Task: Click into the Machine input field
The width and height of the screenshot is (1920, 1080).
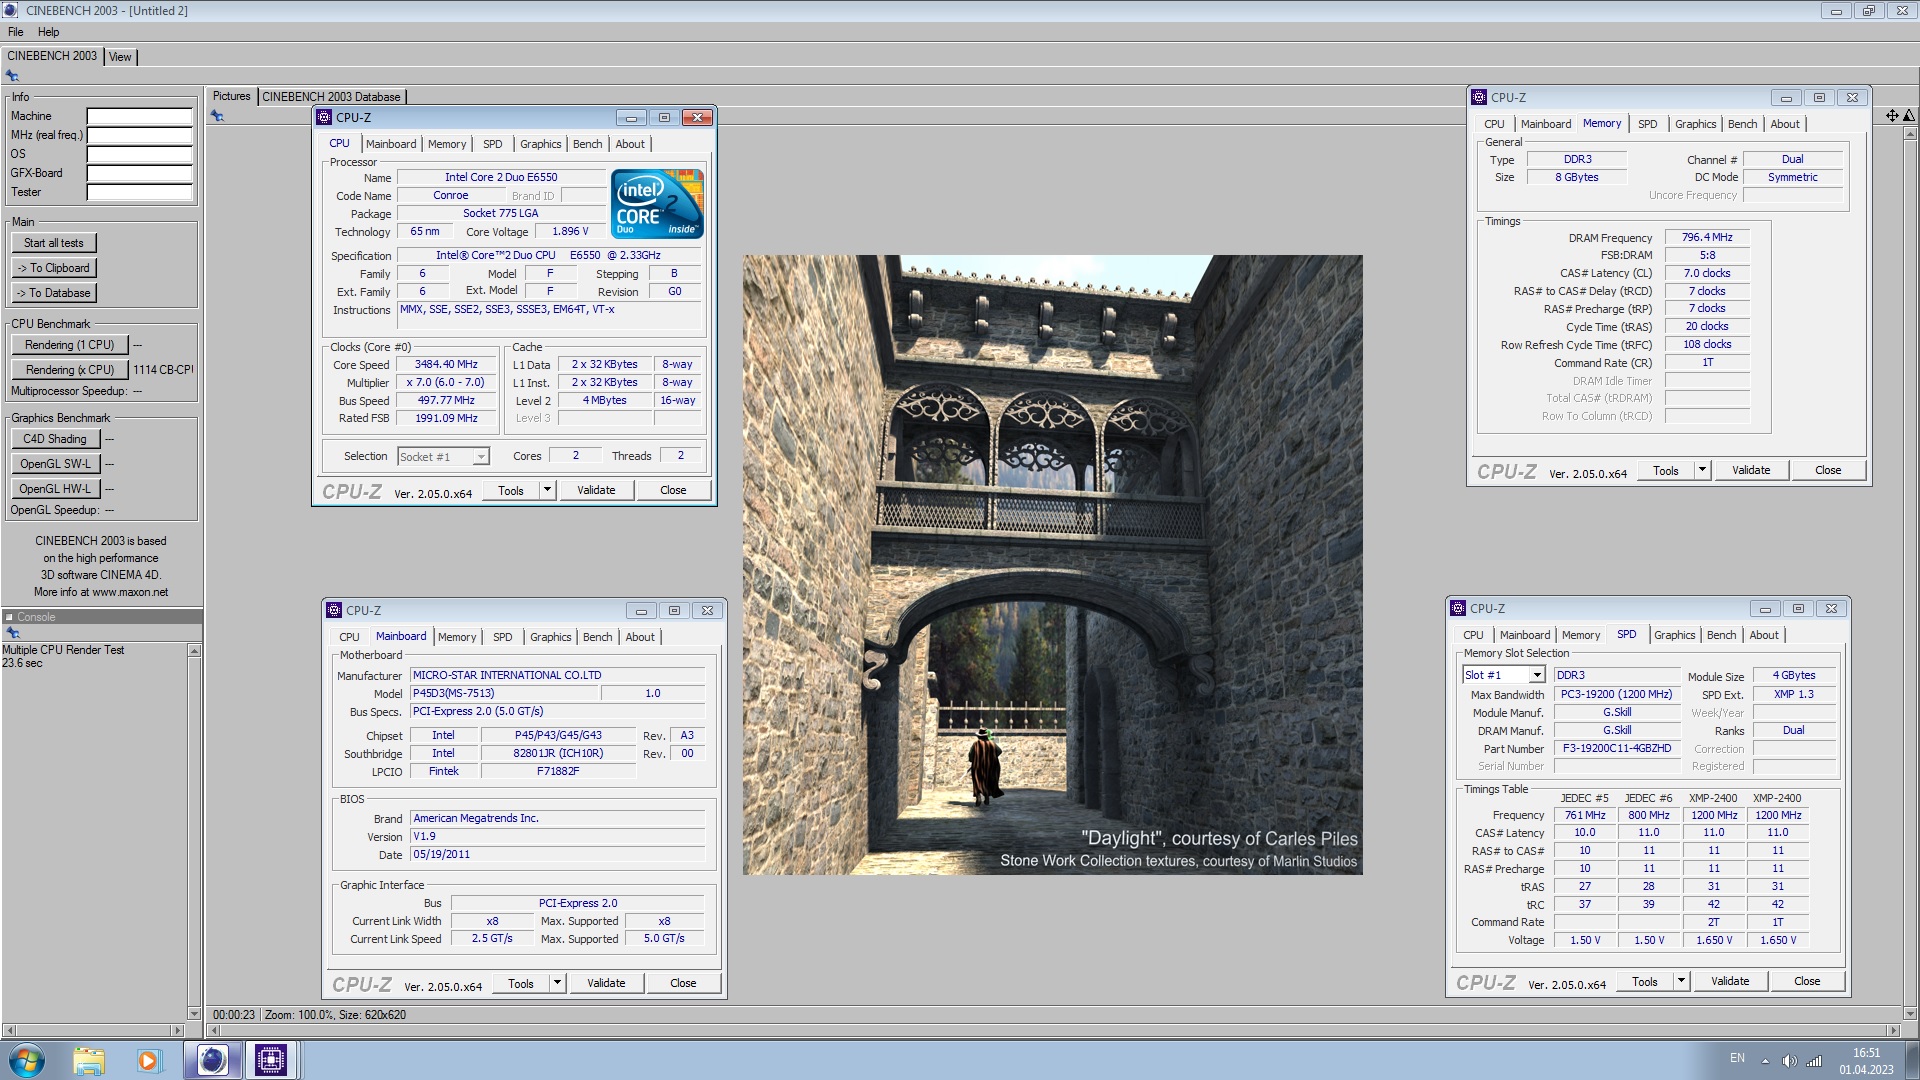Action: click(139, 116)
